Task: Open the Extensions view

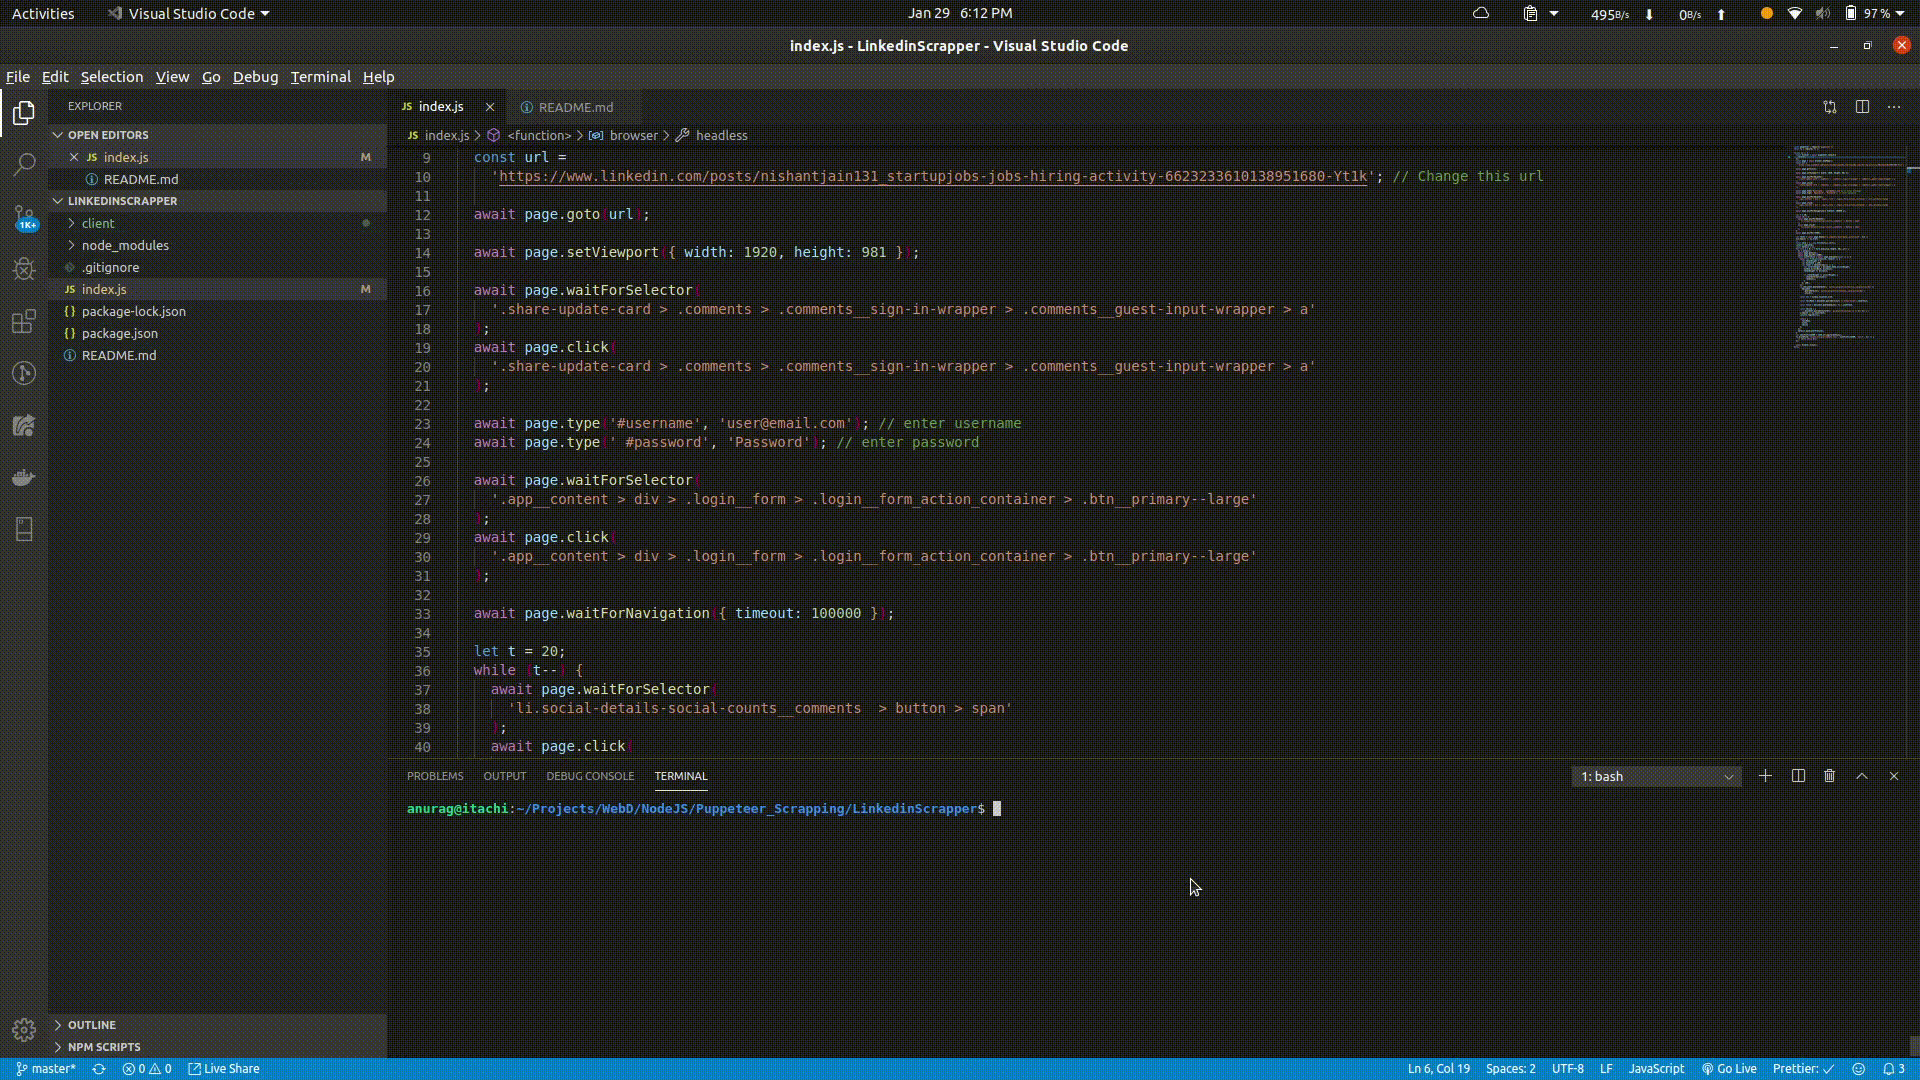Action: coord(24,321)
